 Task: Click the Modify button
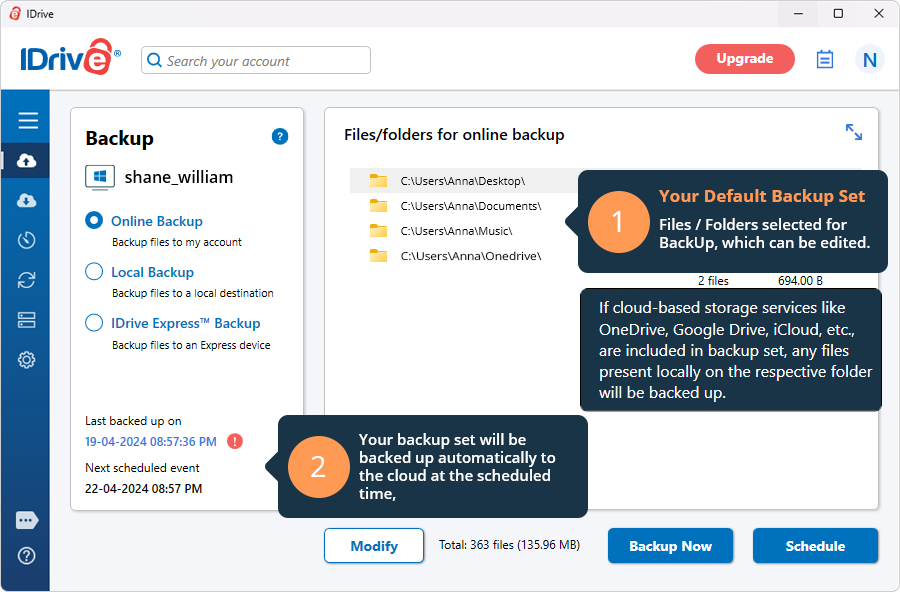tap(373, 546)
